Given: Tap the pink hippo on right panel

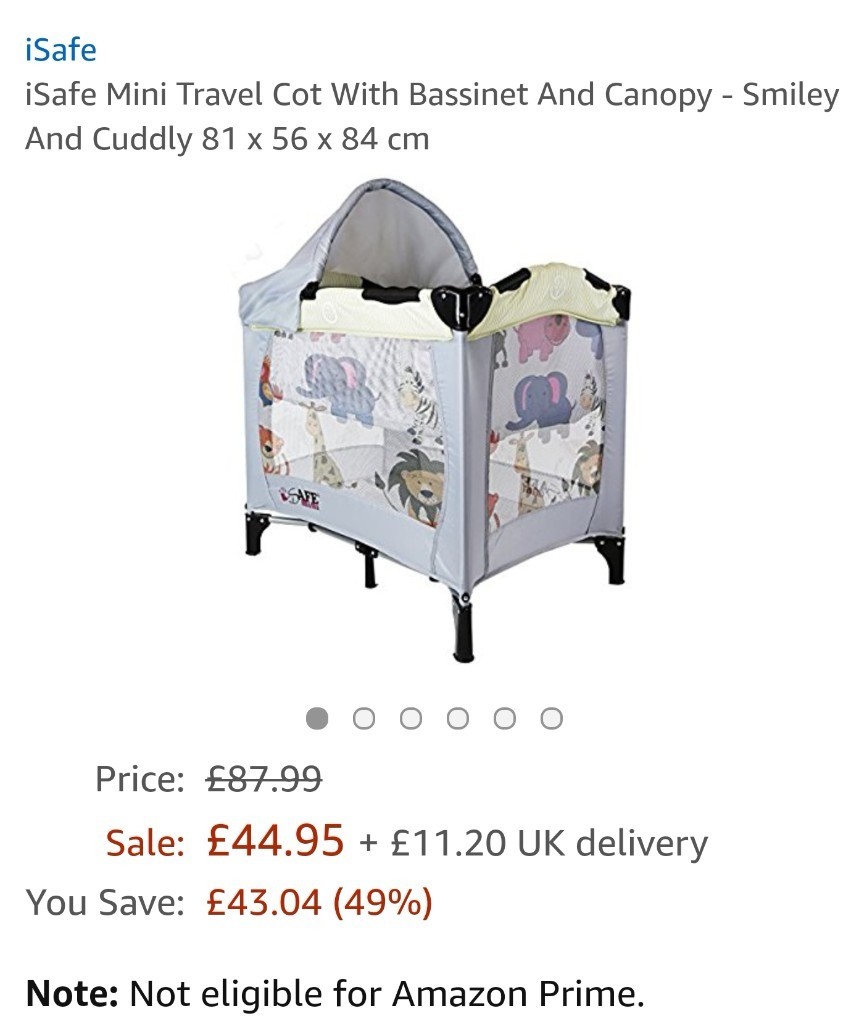Looking at the screenshot, I should tap(543, 336).
